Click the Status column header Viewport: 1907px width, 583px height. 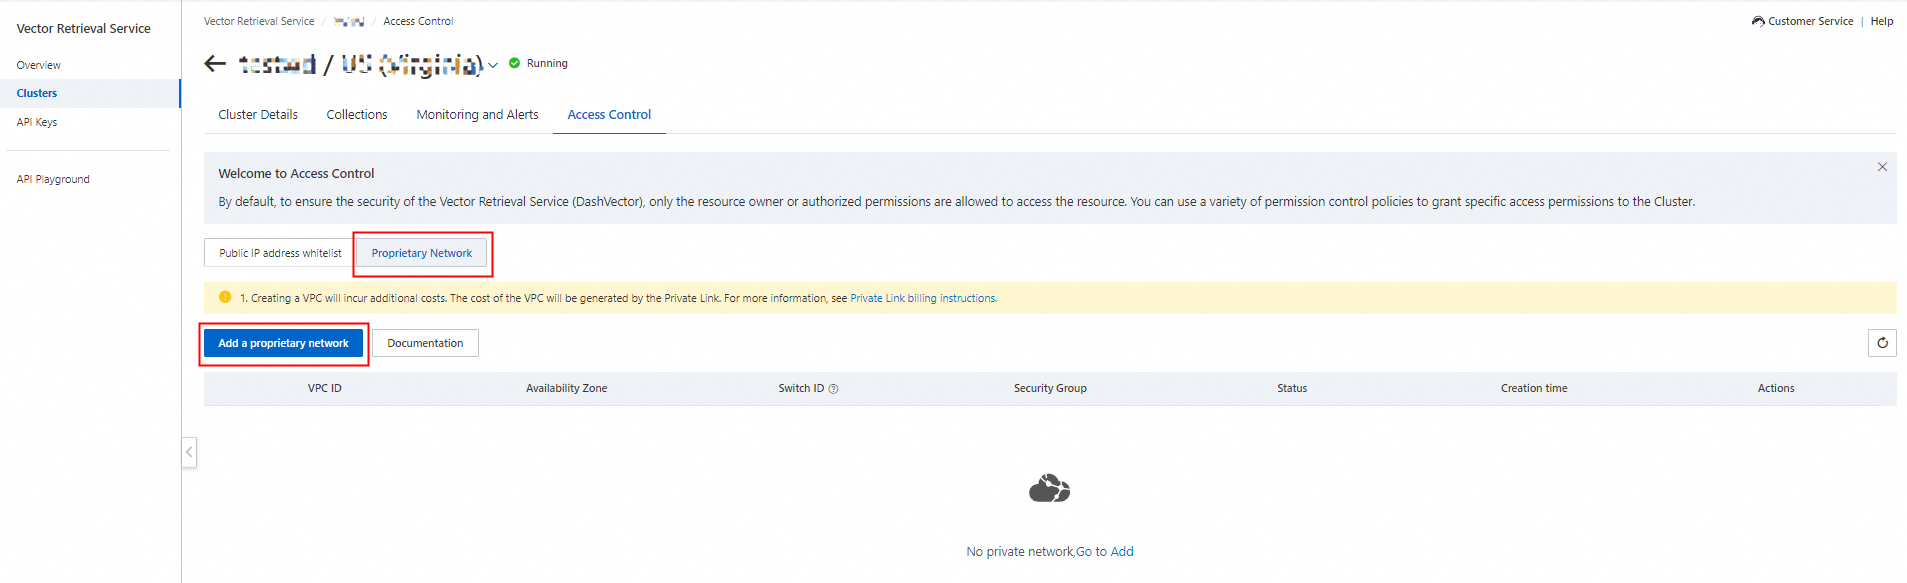1292,388
